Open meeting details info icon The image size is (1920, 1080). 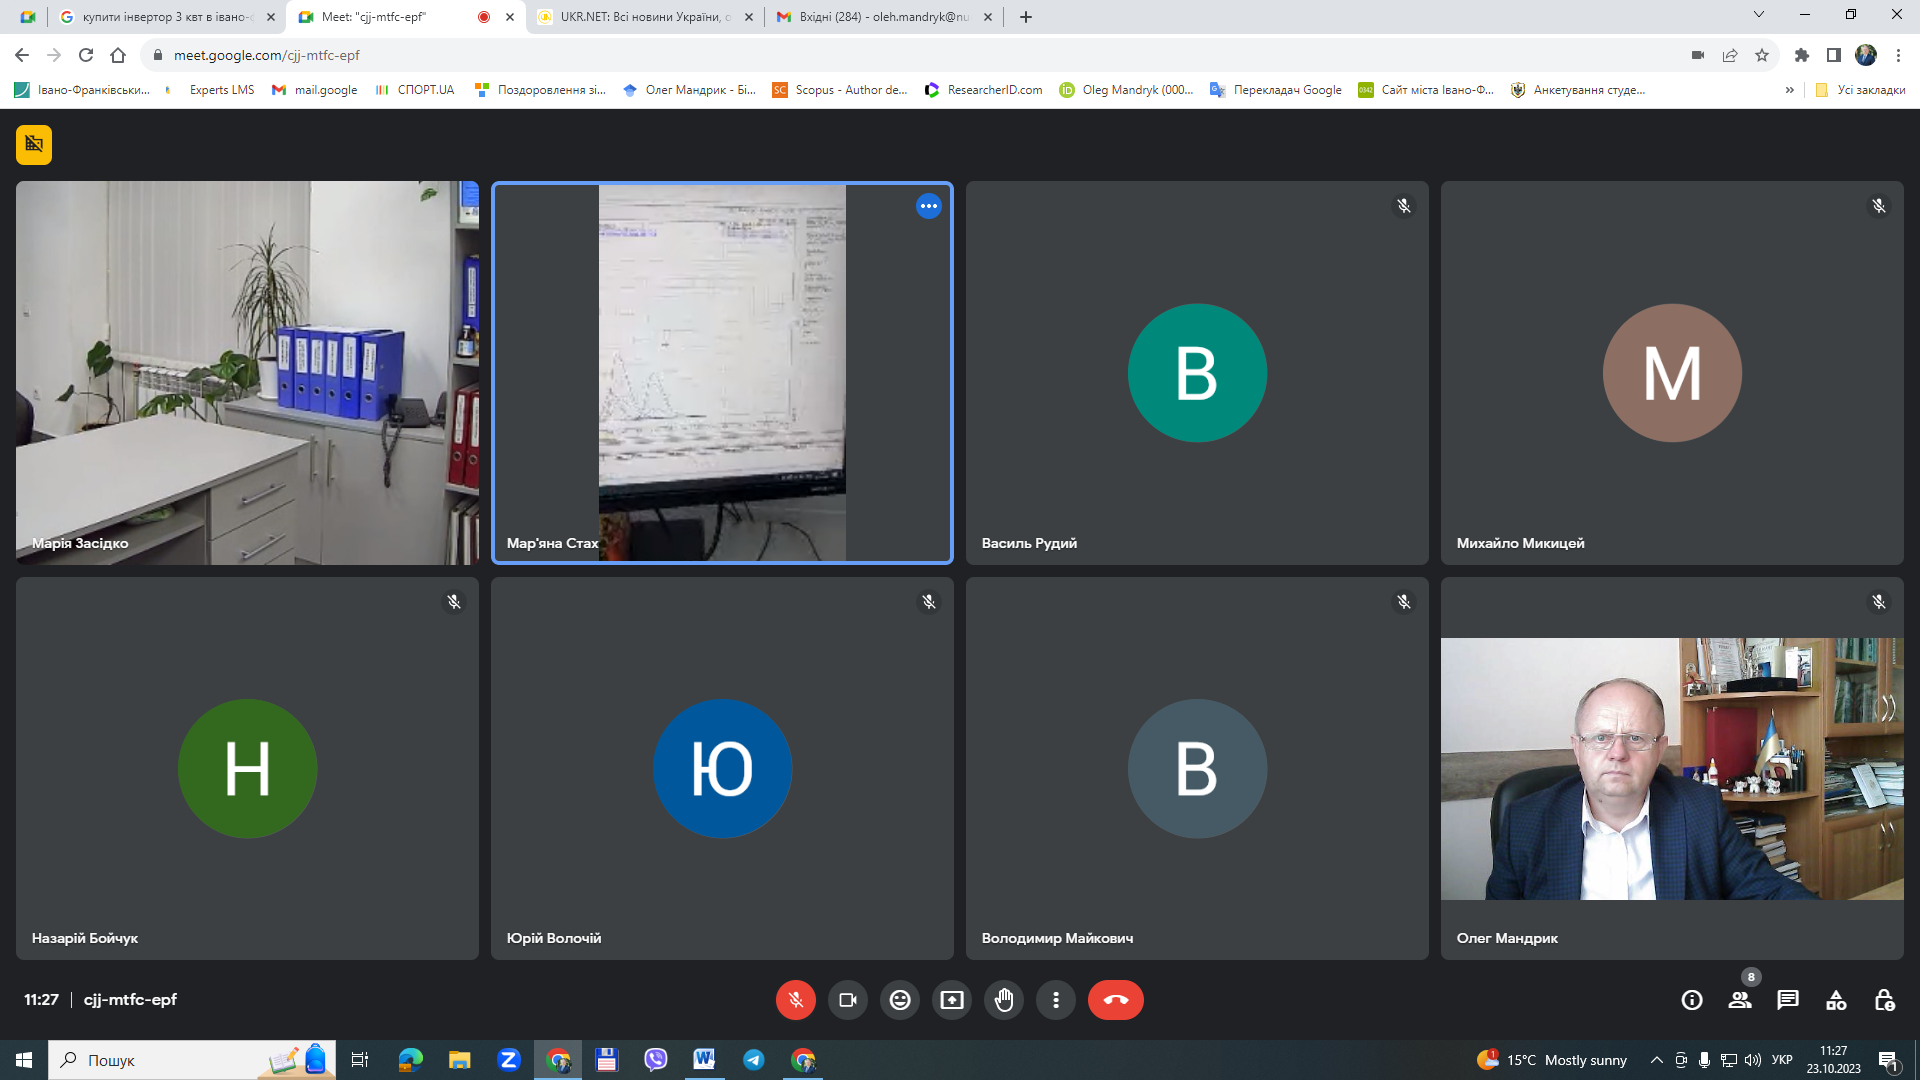pos(1692,1000)
